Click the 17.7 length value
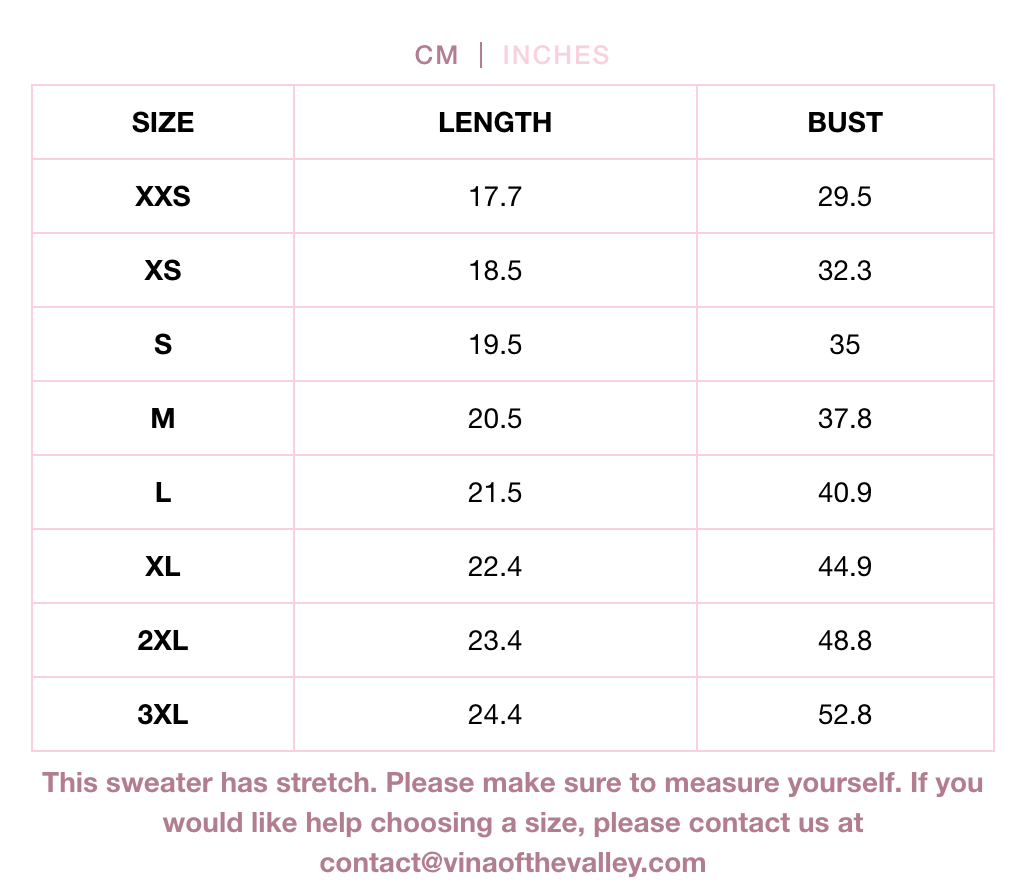This screenshot has height=890, width=1028. pyautogui.click(x=495, y=197)
